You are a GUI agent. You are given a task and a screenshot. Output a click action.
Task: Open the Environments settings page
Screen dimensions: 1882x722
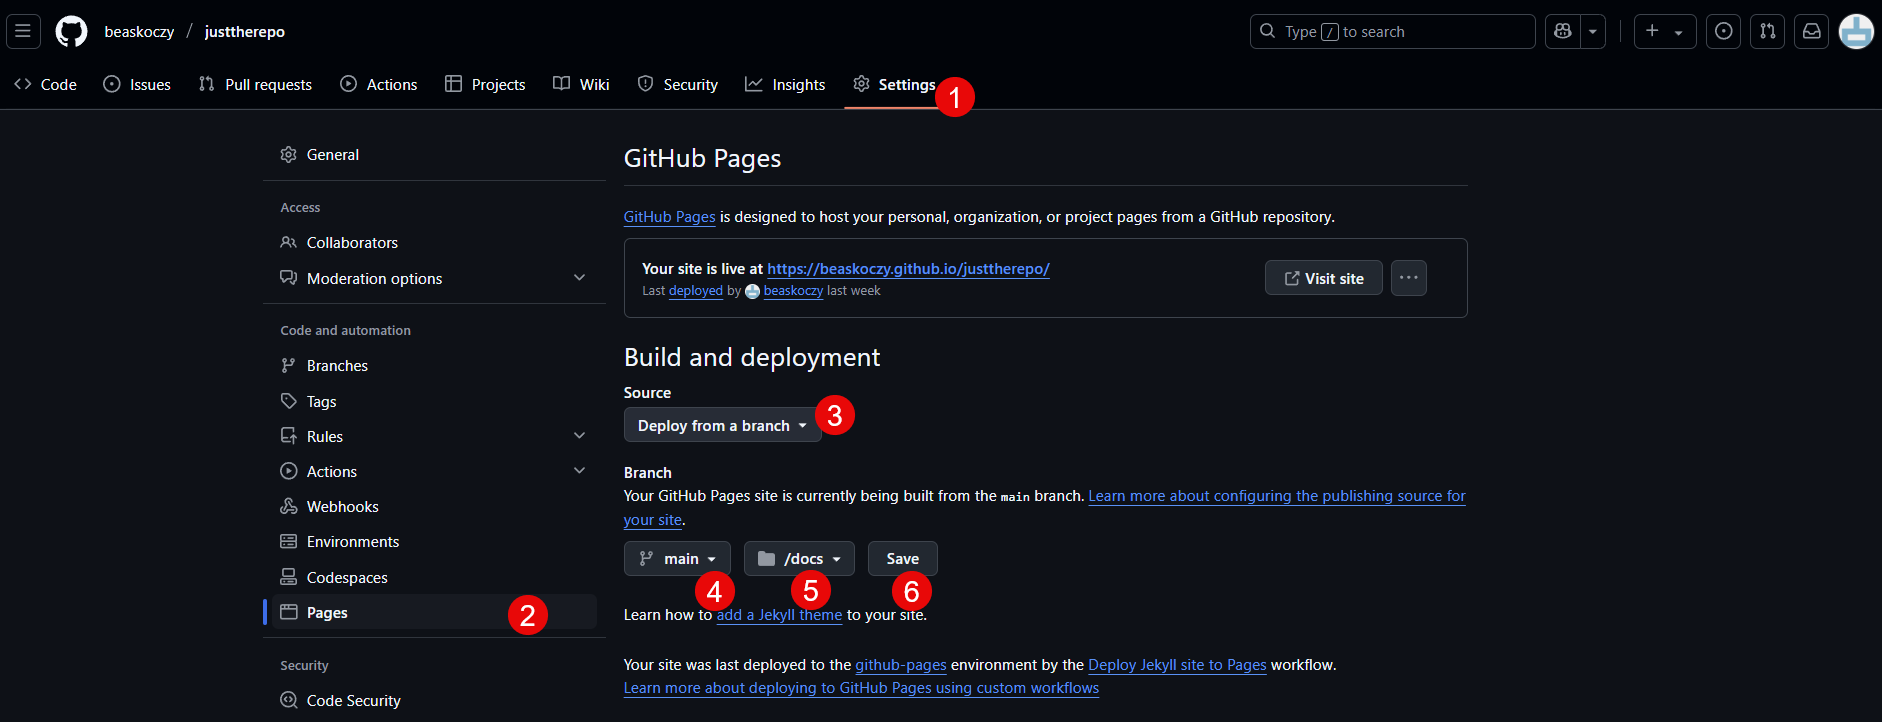pos(434,542)
